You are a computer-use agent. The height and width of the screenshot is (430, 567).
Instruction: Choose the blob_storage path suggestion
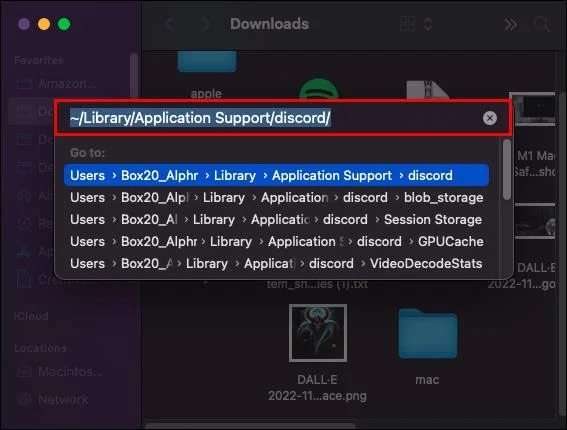276,197
